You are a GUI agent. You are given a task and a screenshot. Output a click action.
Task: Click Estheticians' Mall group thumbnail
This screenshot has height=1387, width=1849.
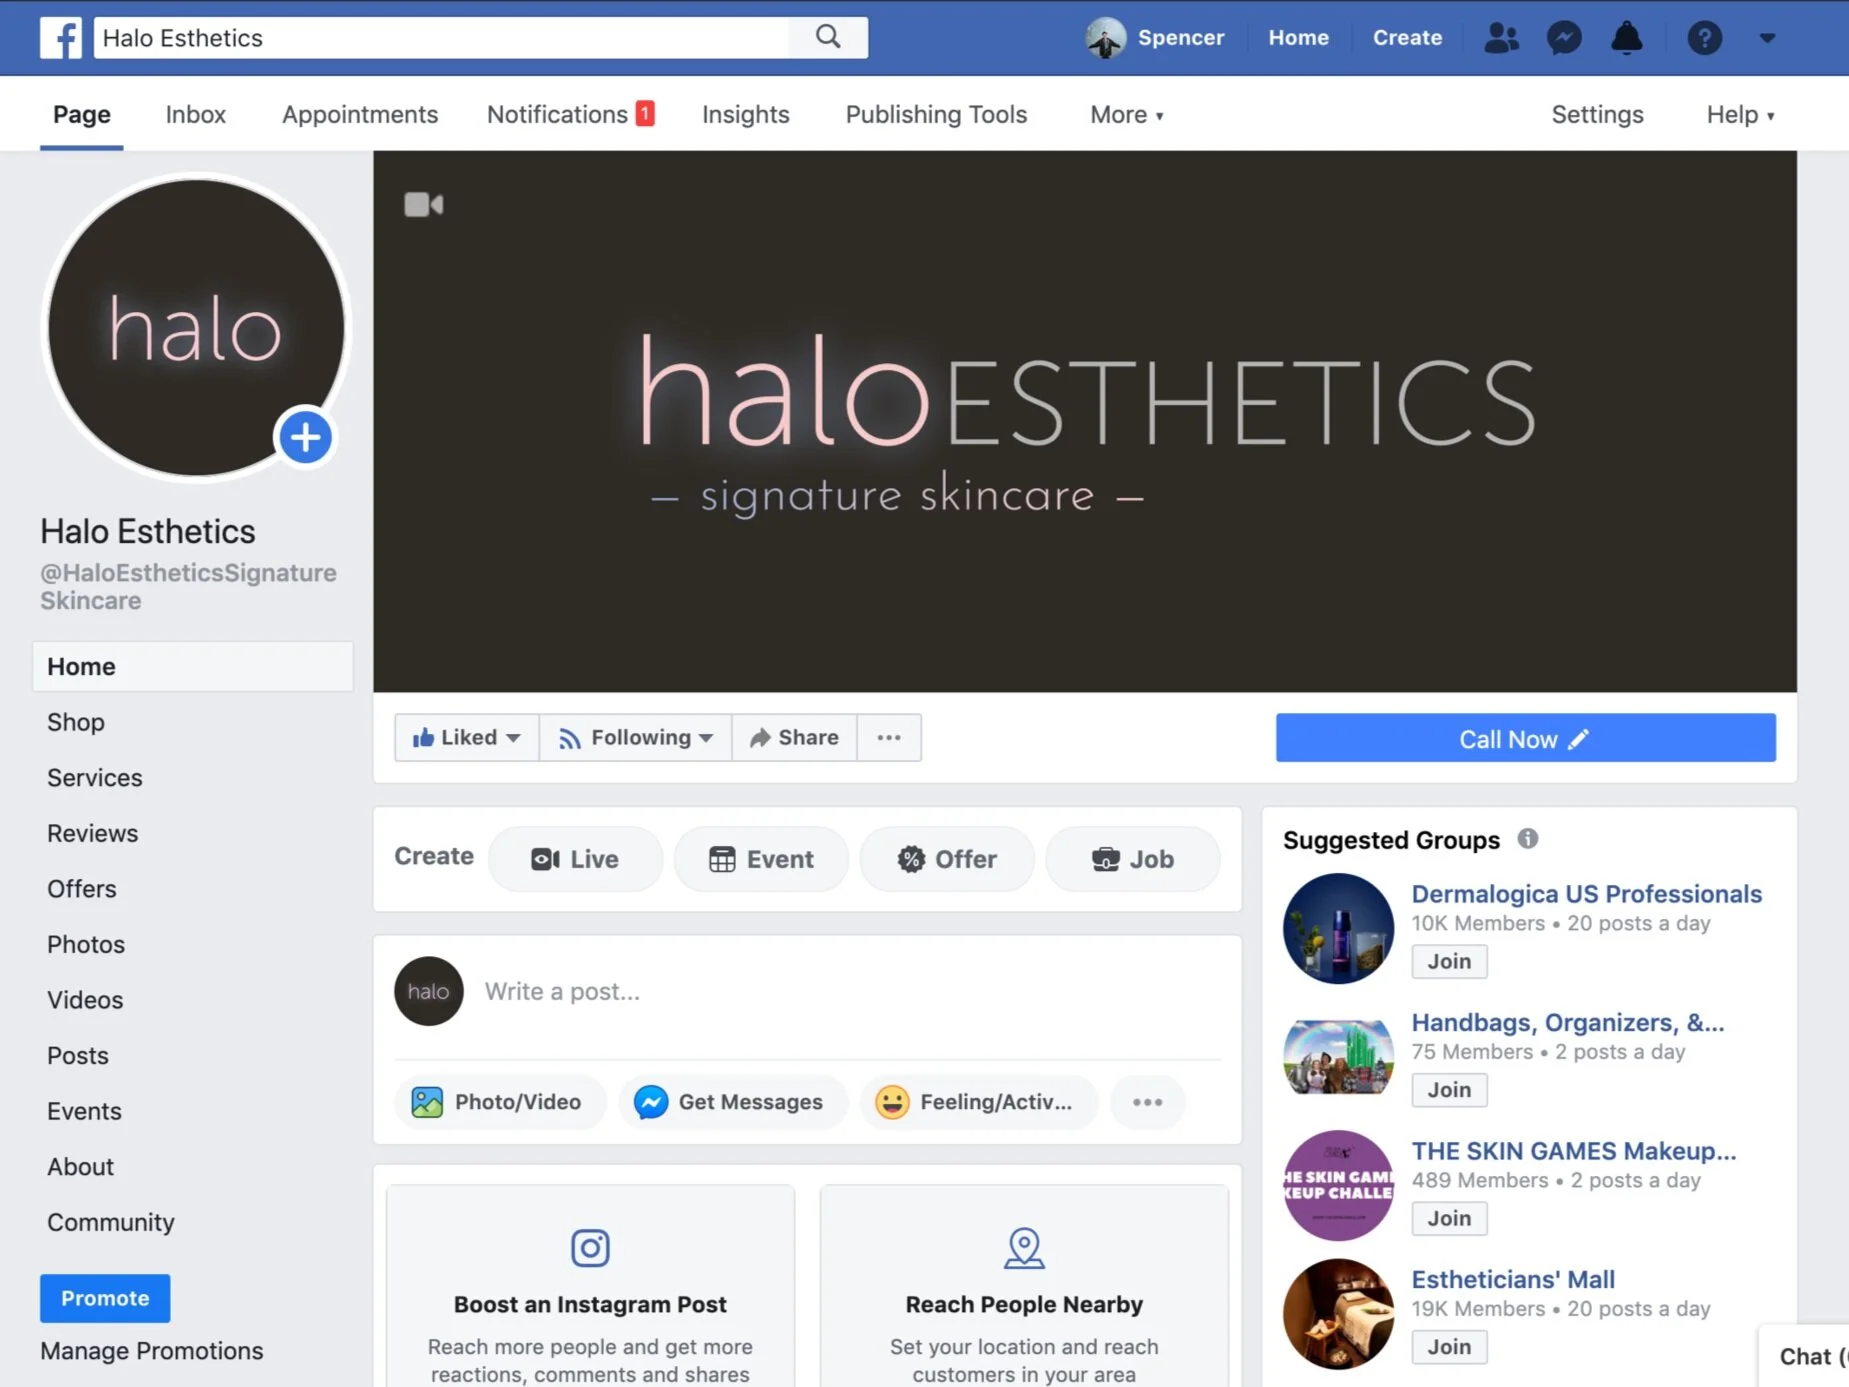[x=1338, y=1314]
